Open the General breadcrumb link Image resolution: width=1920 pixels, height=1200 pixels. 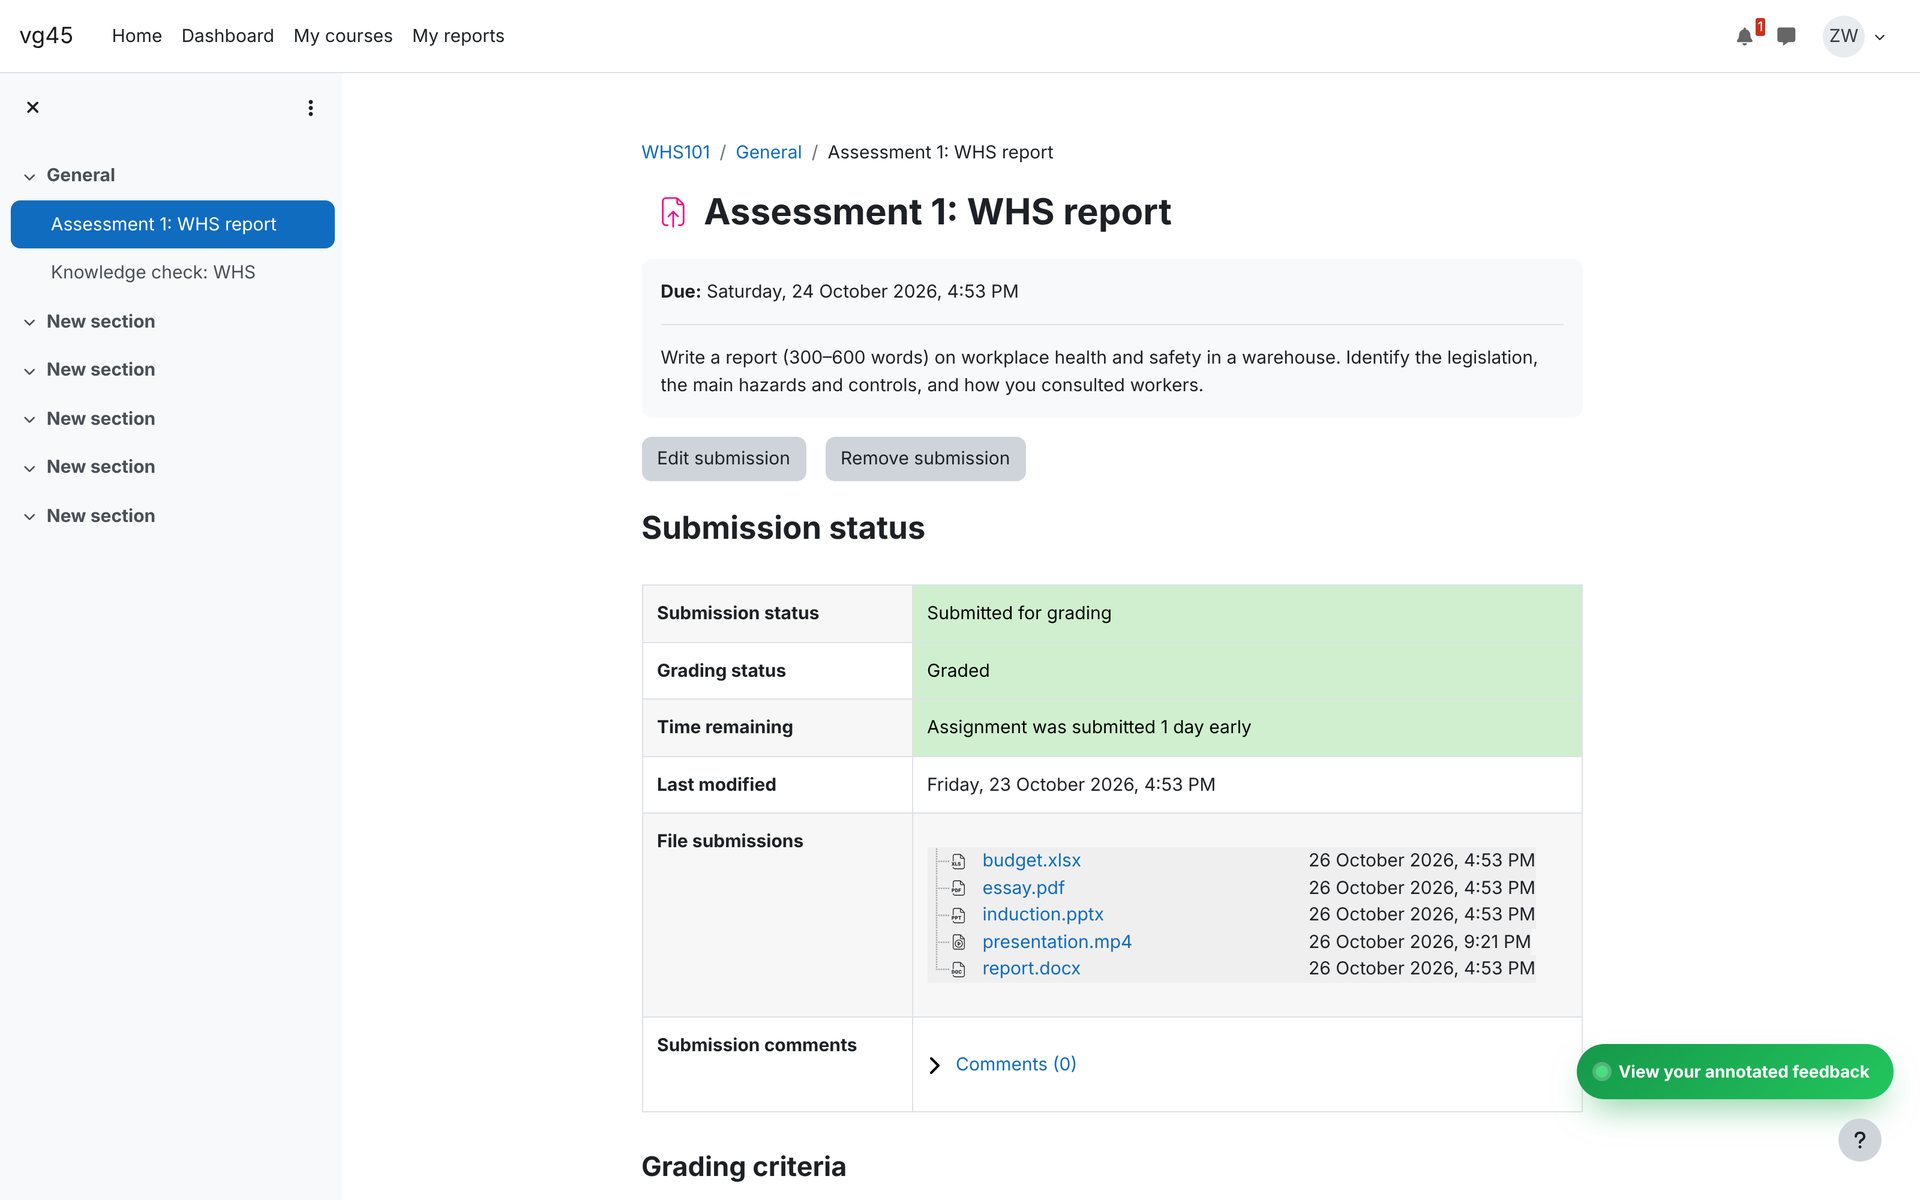768,152
